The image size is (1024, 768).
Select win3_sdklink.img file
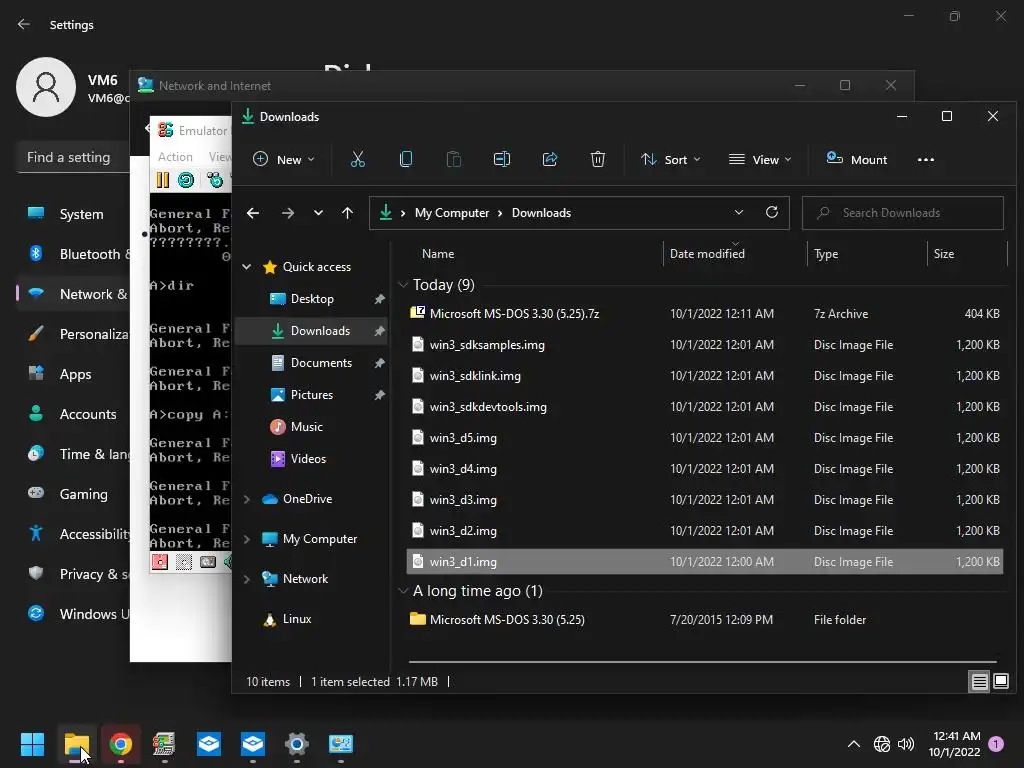tap(704, 376)
